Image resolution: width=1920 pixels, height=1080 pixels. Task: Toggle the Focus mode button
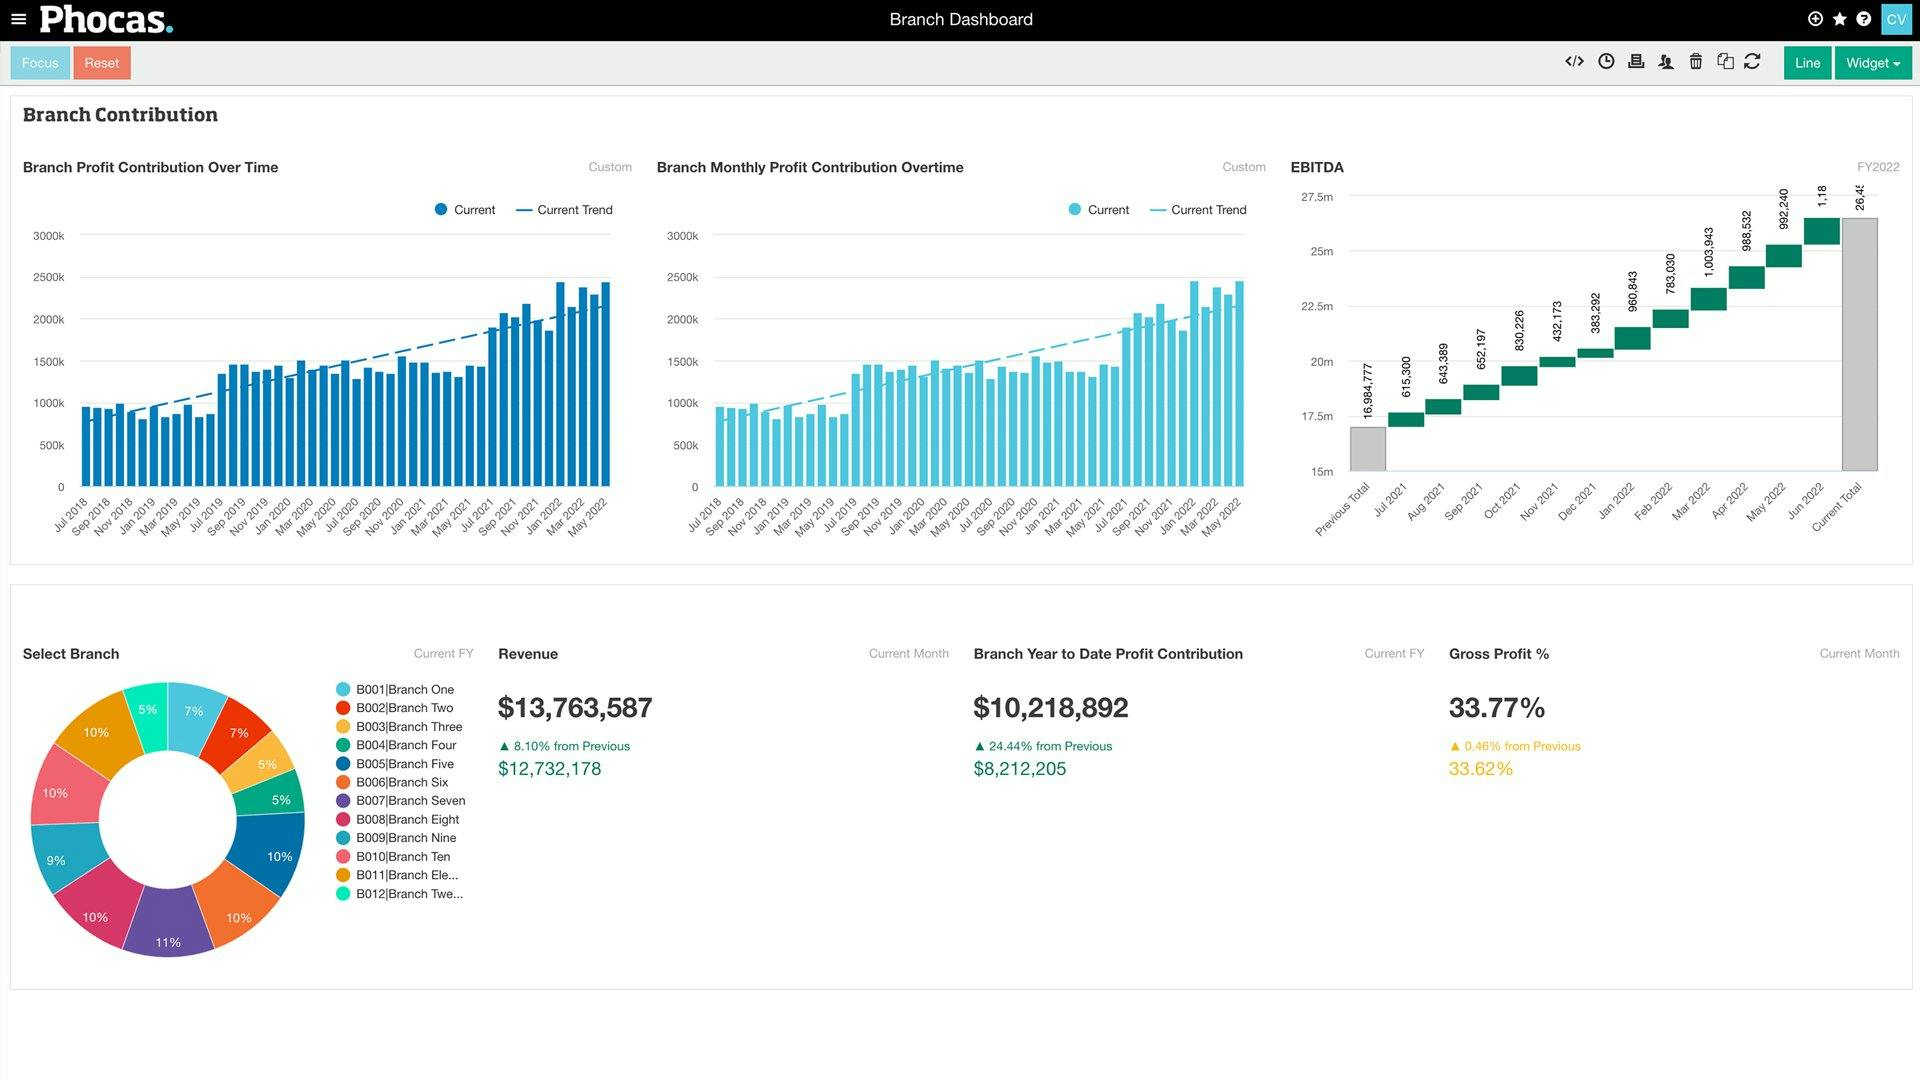point(40,62)
